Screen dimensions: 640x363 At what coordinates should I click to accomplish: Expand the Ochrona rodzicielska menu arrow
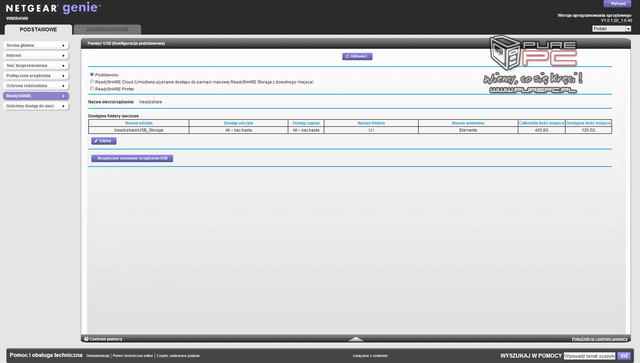[63, 86]
